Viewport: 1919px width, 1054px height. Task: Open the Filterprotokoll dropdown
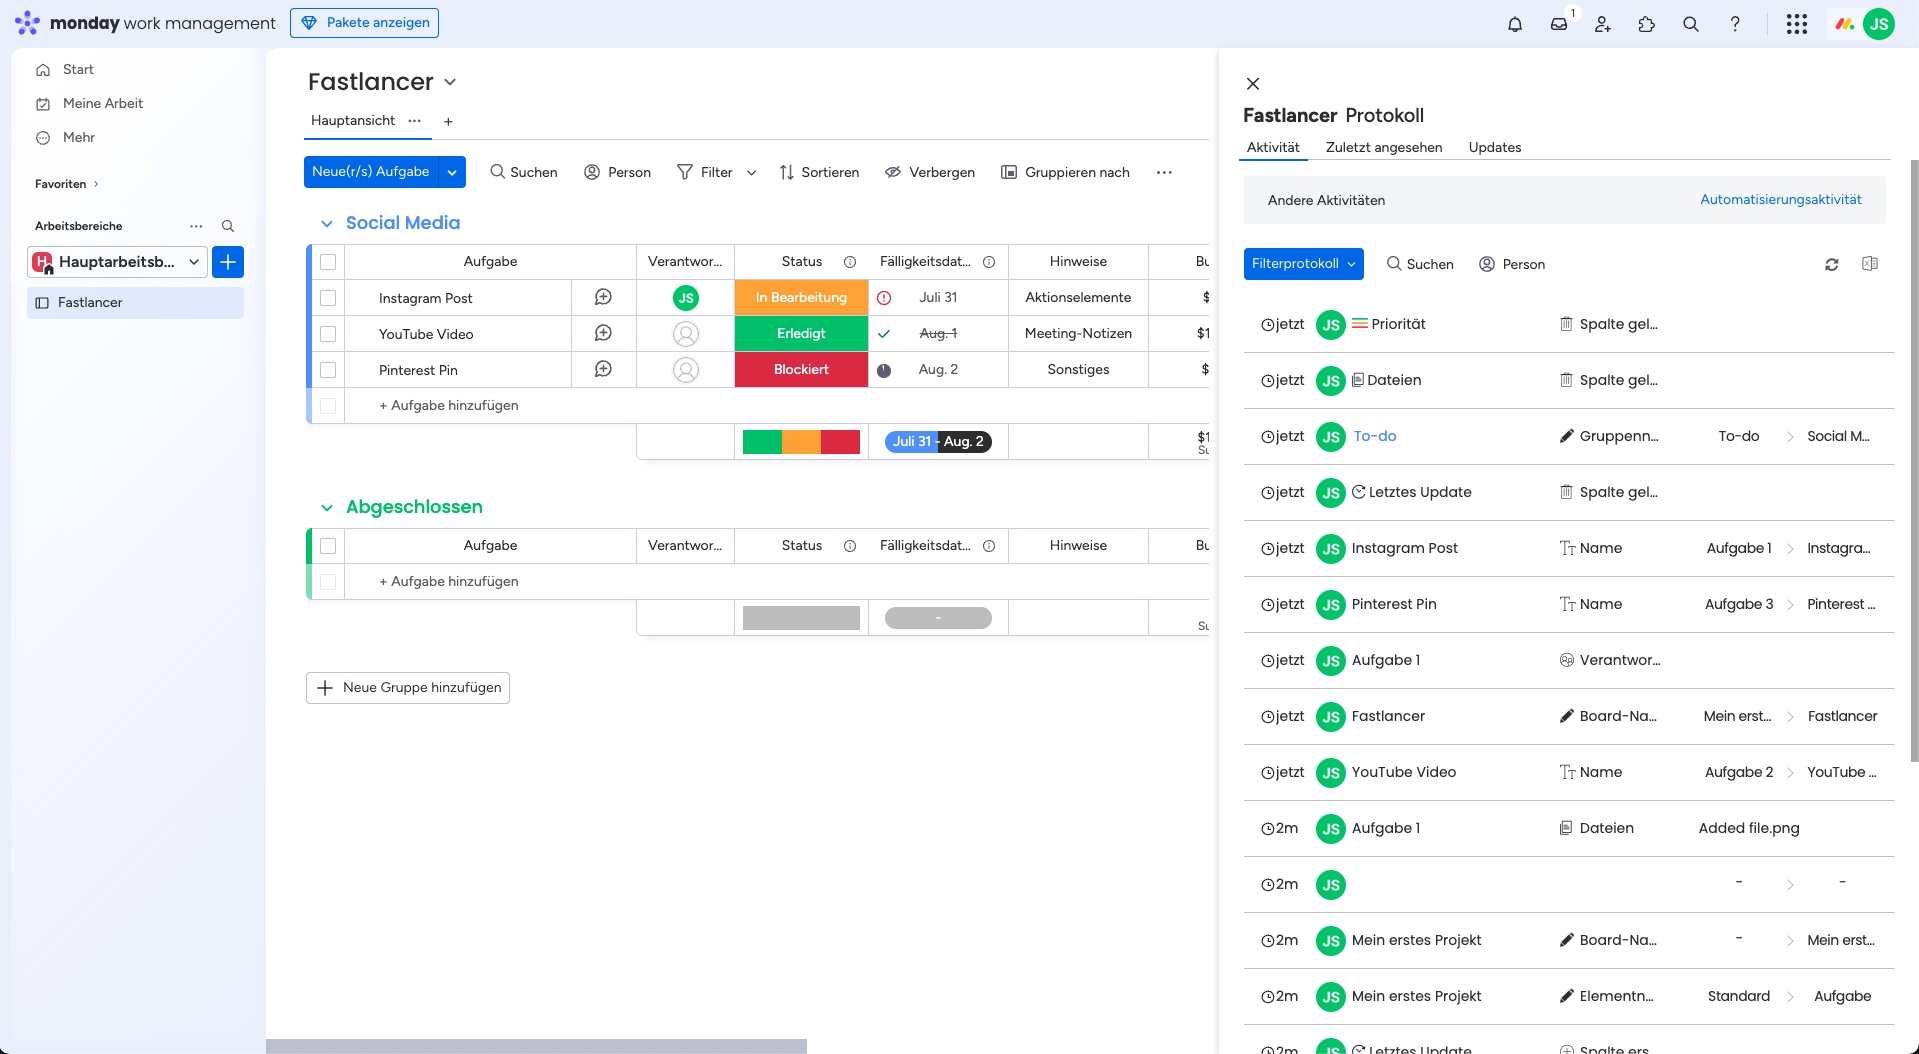[x=1304, y=264]
